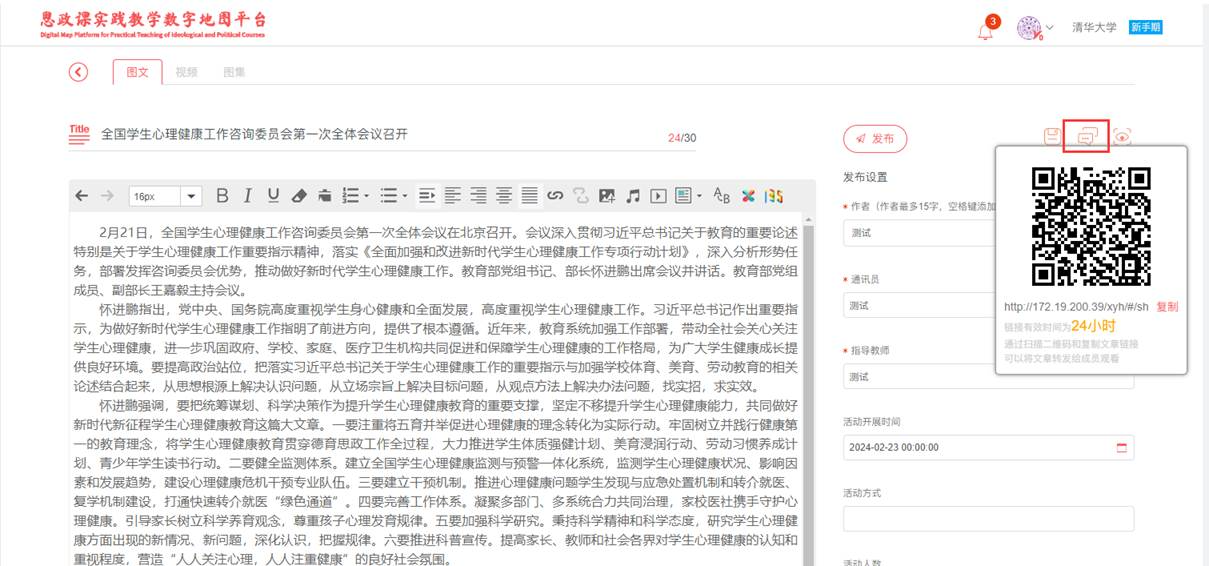Image resolution: width=1209 pixels, height=566 pixels.
Task: Click the insert music icon in editor toolbar
Action: click(632, 196)
